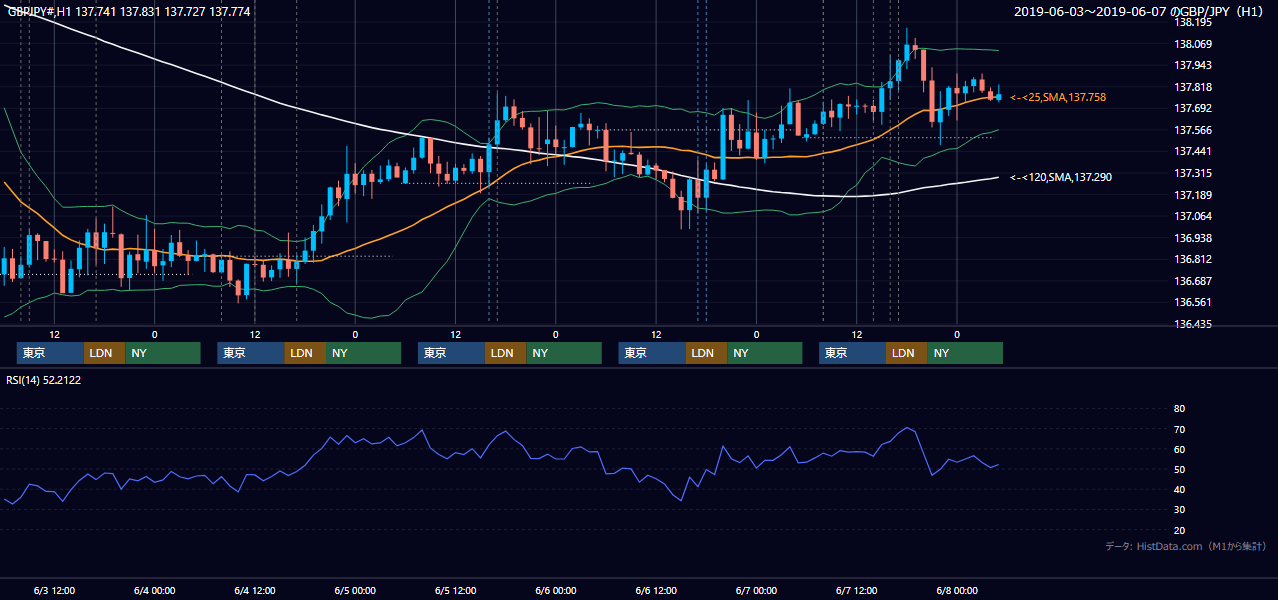Click price axis value 136.812
Viewport: 1278px width, 600px height.
[x=1193, y=259]
